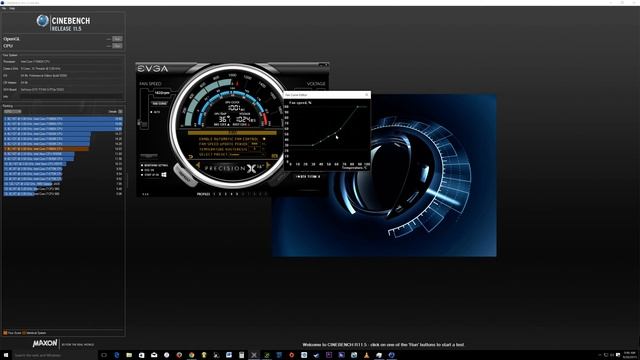The image size is (640, 360).
Task: Click the fan speed vertical slider handle
Action: [140, 122]
